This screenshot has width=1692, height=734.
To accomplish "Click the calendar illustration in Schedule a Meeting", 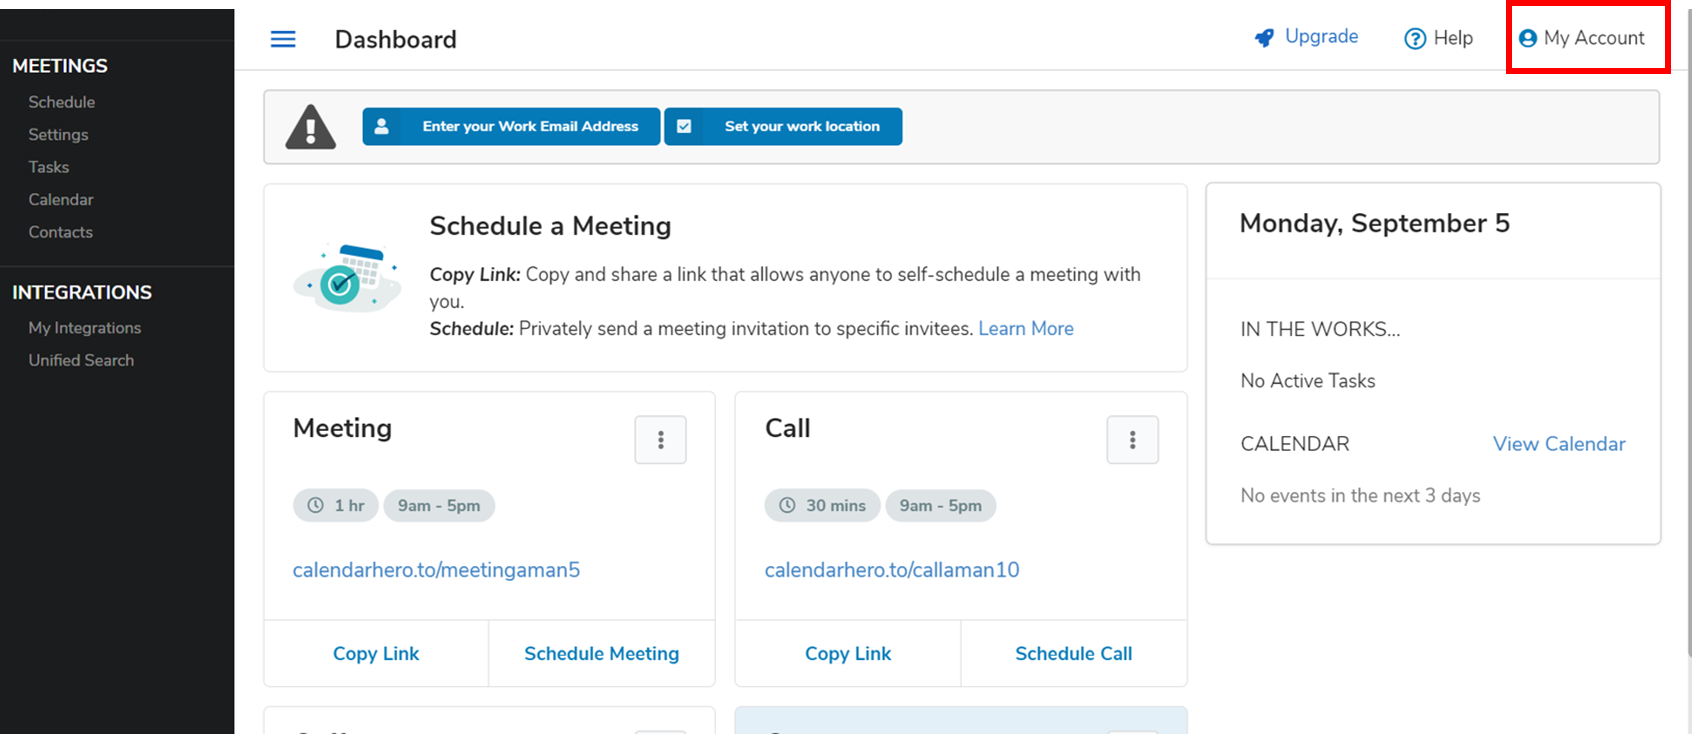I will click(348, 277).
